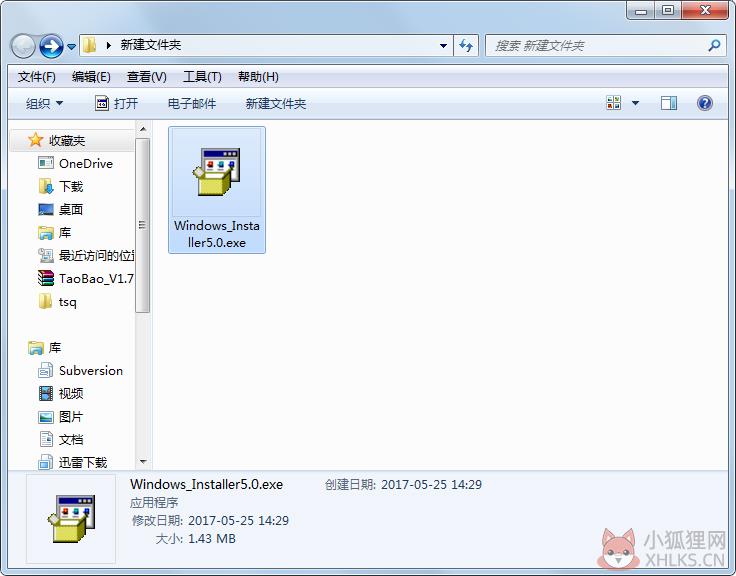Click the installer preview thumbnail in details pane

[71, 519]
